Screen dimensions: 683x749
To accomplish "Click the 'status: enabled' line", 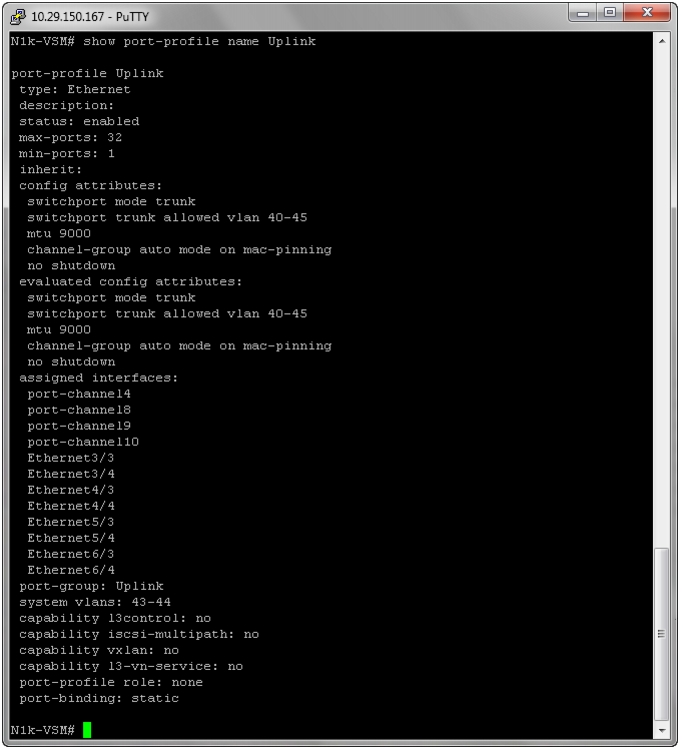I will [x=79, y=121].
